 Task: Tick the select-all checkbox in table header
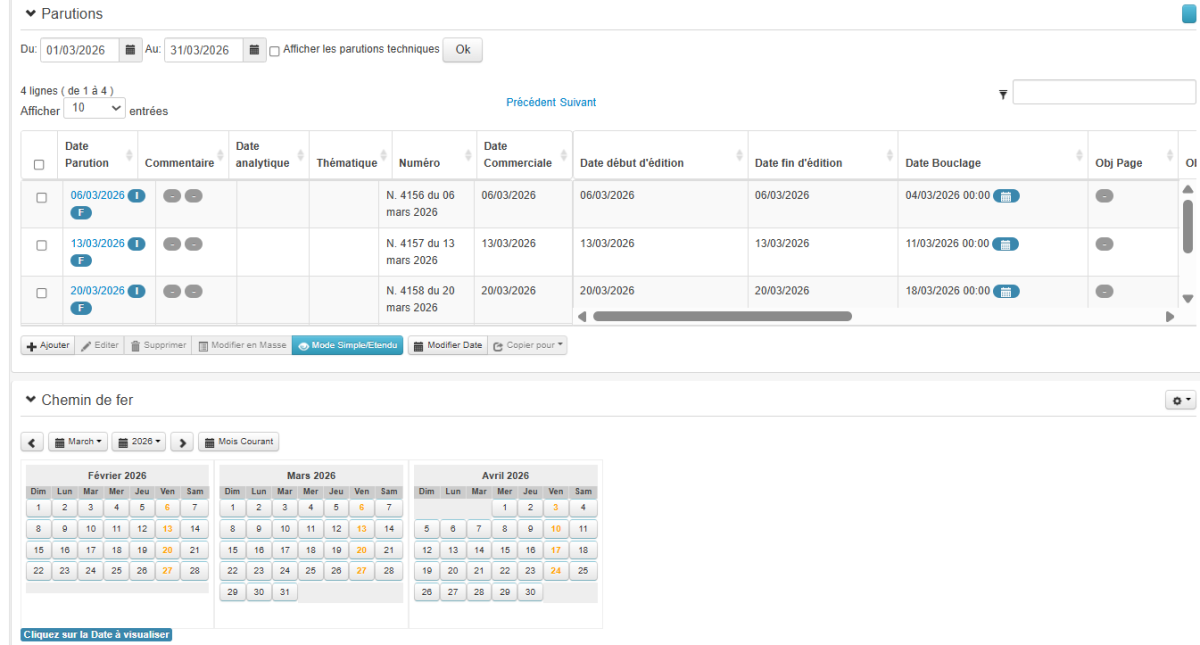coord(39,164)
